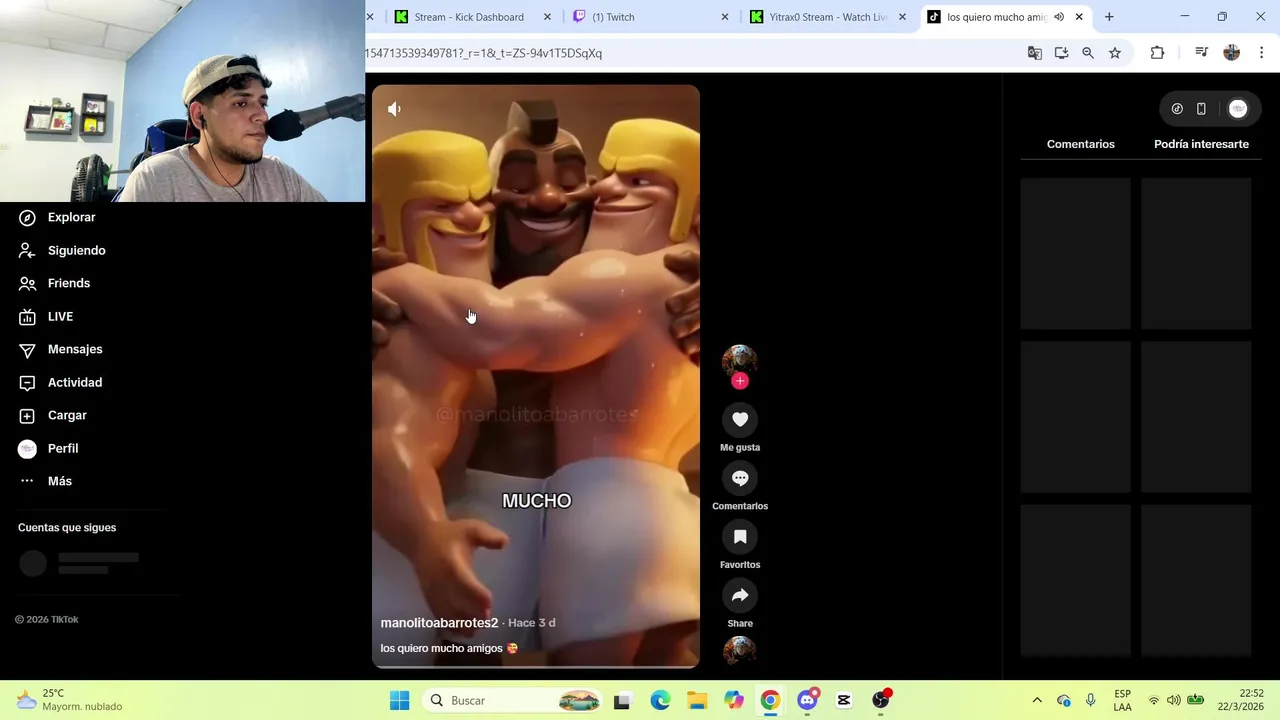1280x720 pixels.
Task: Open a new browser tab
Action: pos(1109,17)
